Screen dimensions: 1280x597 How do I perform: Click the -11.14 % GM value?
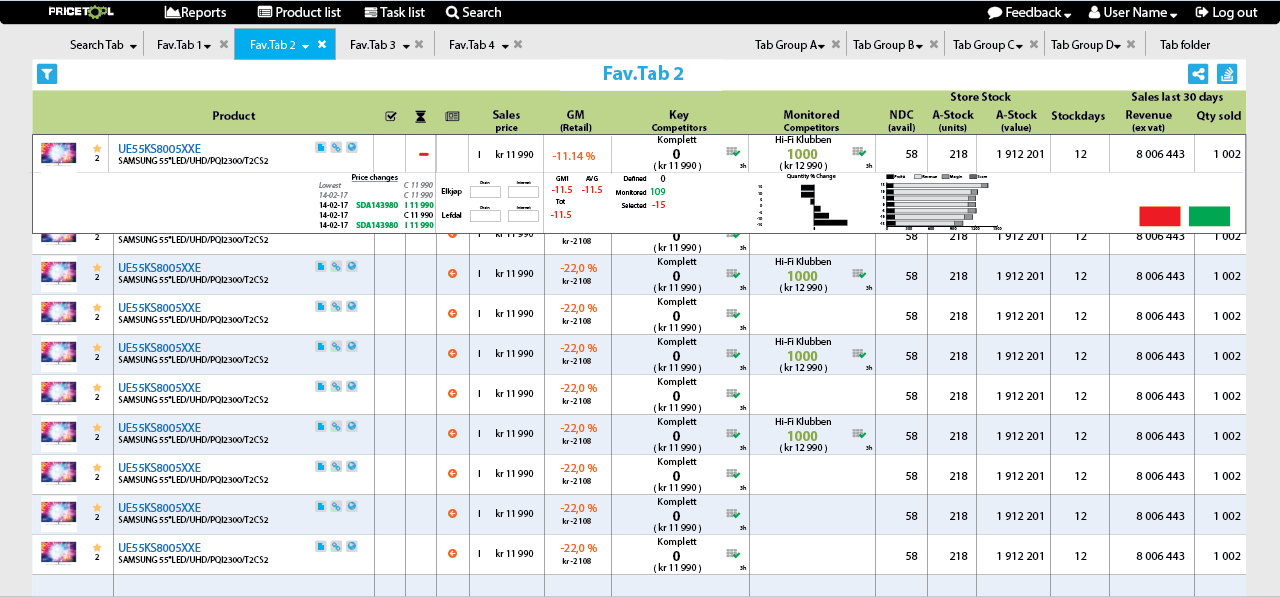(574, 156)
